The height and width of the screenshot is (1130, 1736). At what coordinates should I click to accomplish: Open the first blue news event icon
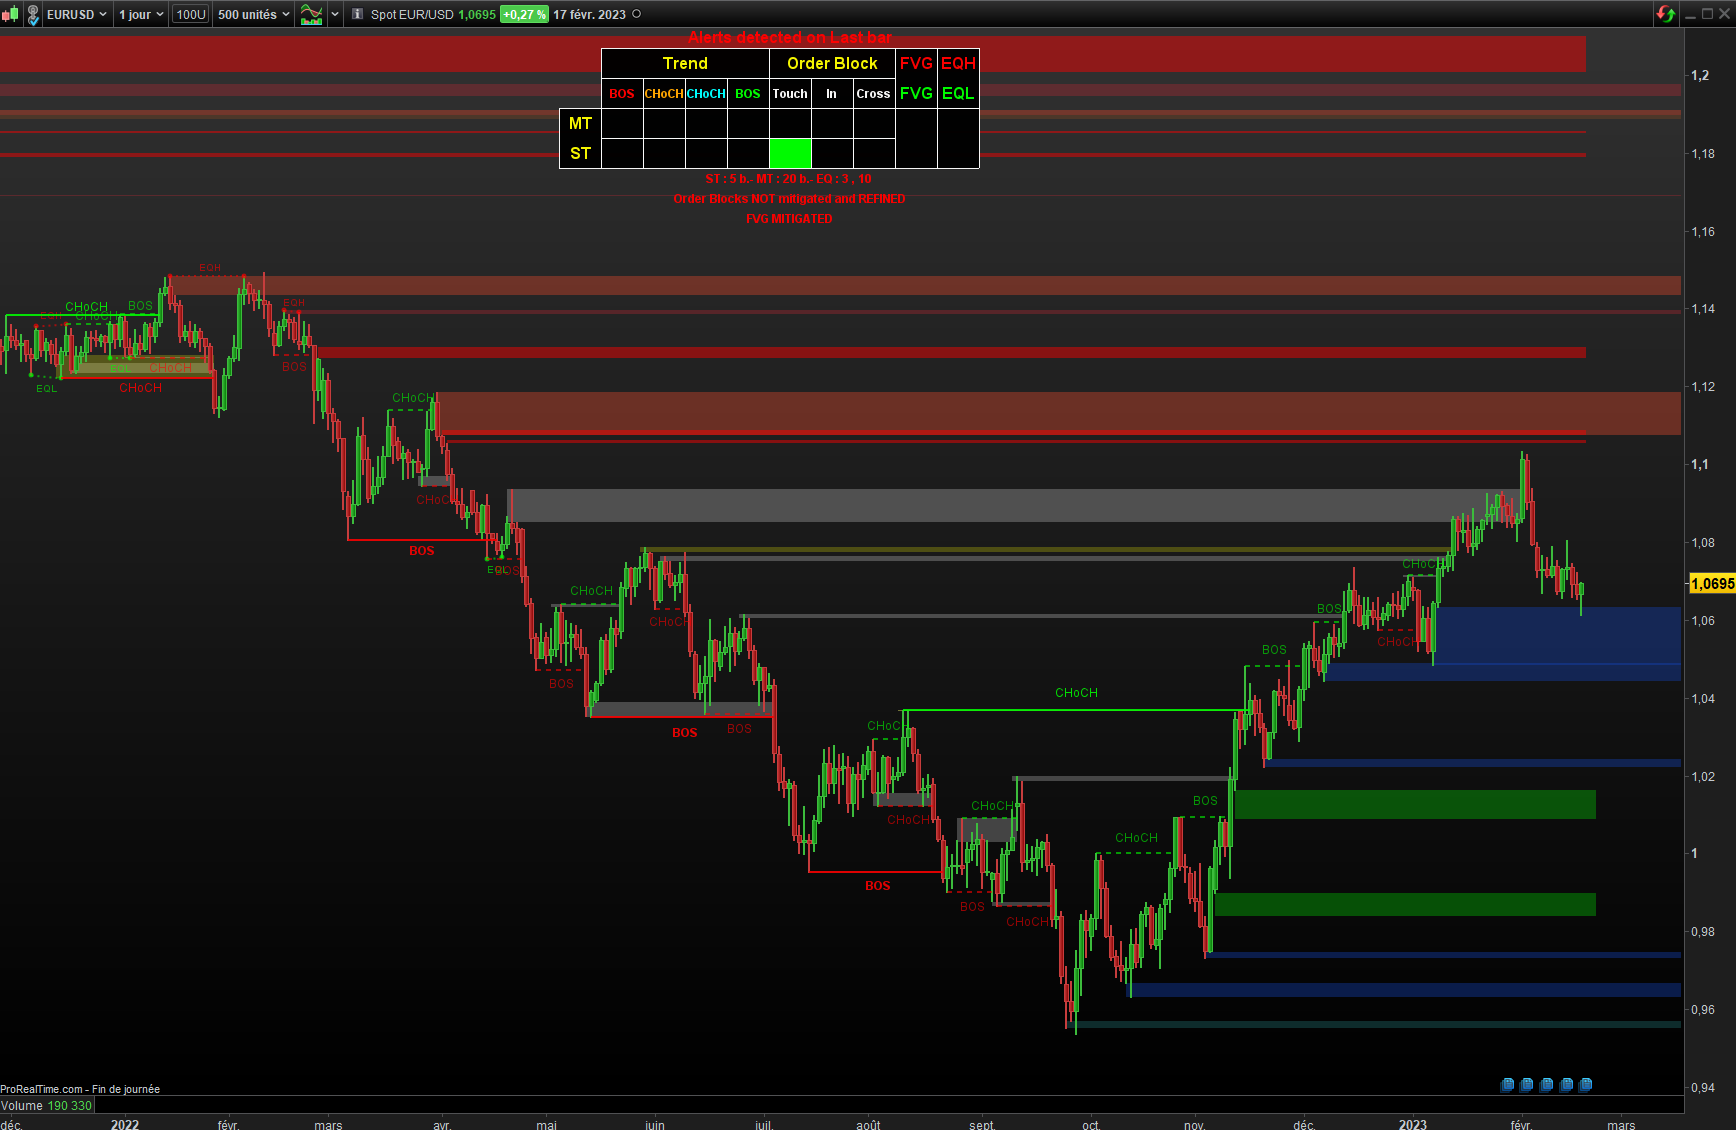(1507, 1085)
